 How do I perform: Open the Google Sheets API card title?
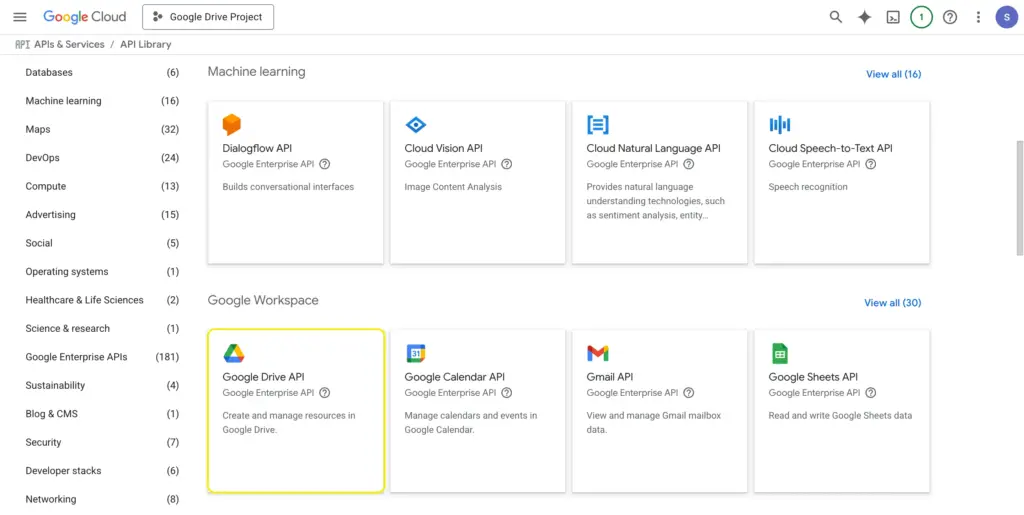pos(813,377)
